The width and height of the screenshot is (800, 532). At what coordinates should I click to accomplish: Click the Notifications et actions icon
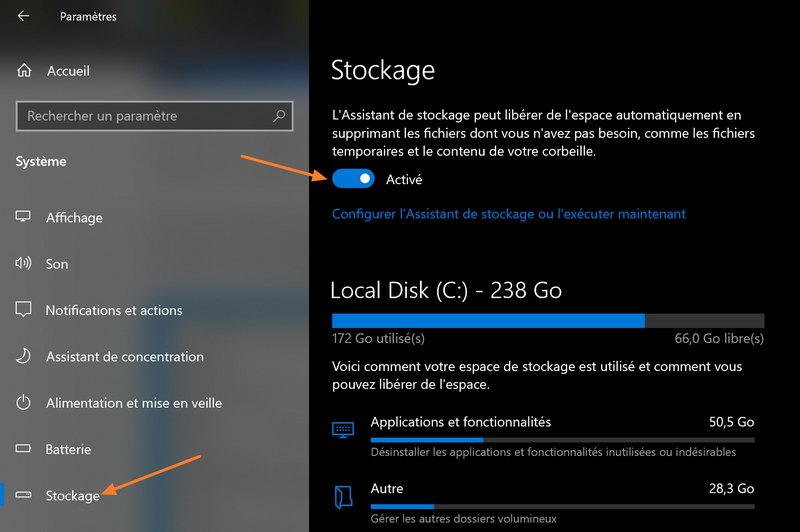coord(25,310)
